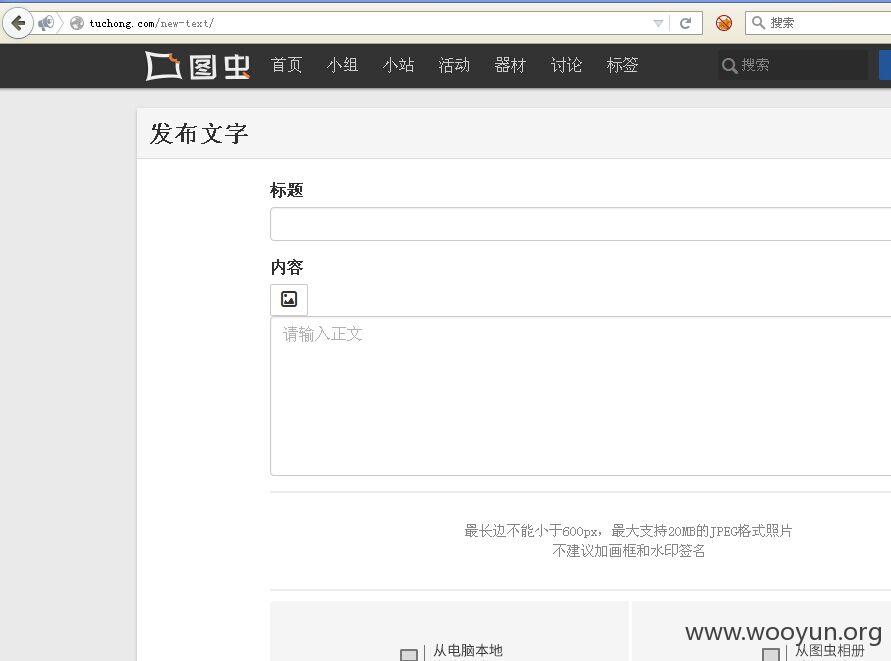The image size is (891, 661).
Task: Click the orange blocked-content toolbar icon
Action: (x=723, y=23)
